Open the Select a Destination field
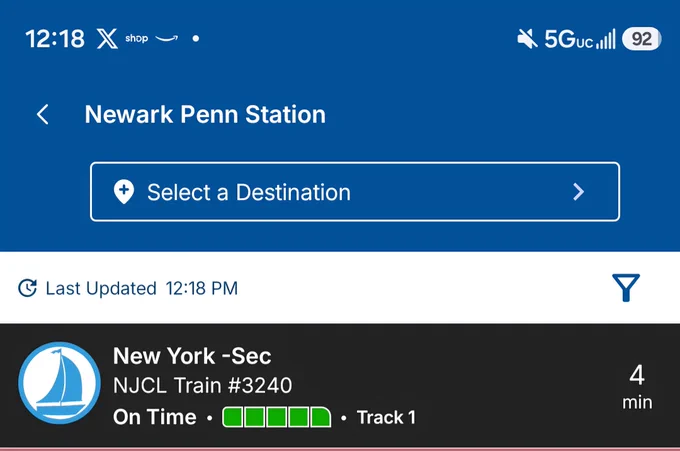This screenshot has width=680, height=451. click(355, 192)
